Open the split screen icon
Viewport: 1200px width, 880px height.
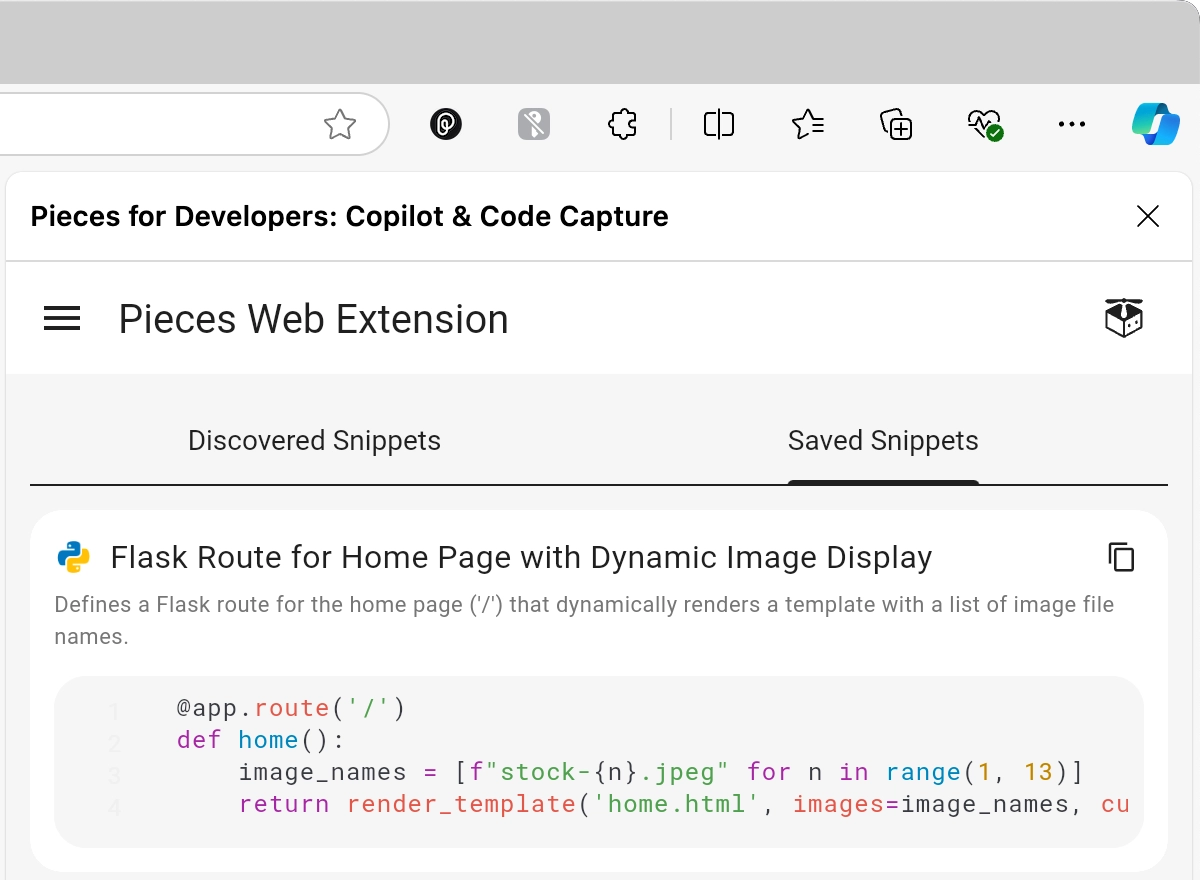pos(718,124)
